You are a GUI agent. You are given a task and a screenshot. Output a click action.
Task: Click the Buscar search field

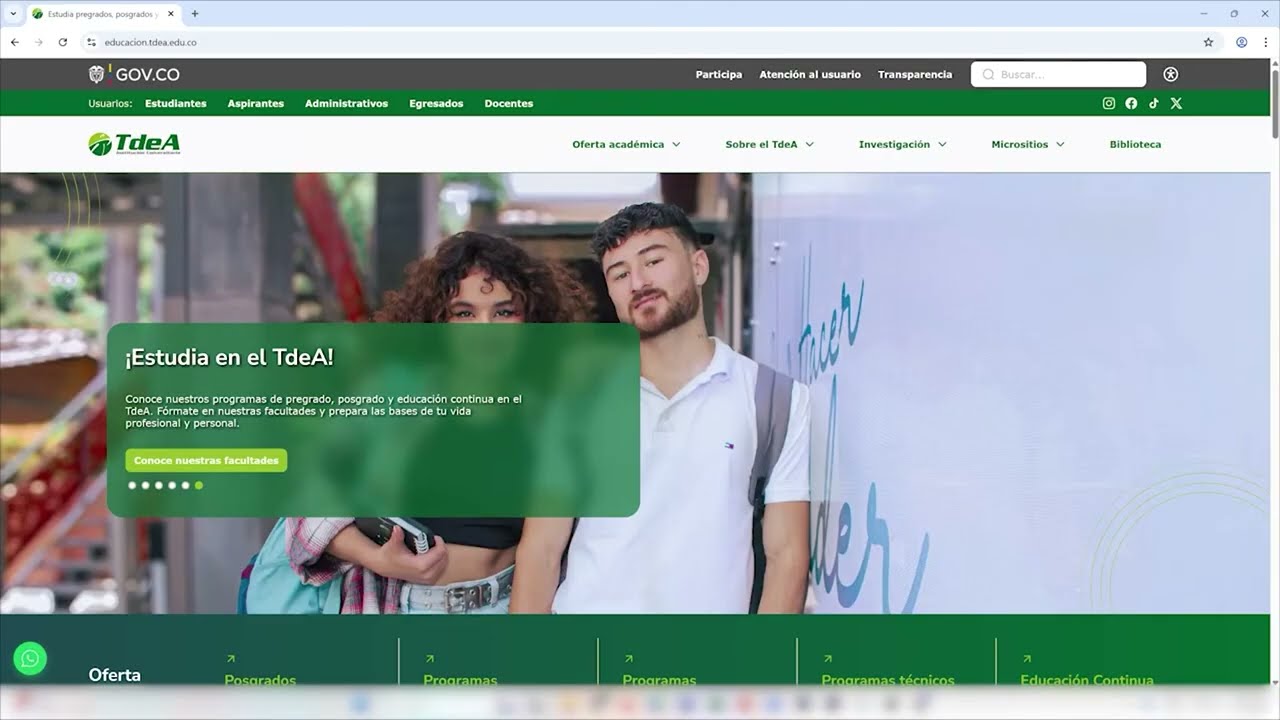coord(1058,74)
